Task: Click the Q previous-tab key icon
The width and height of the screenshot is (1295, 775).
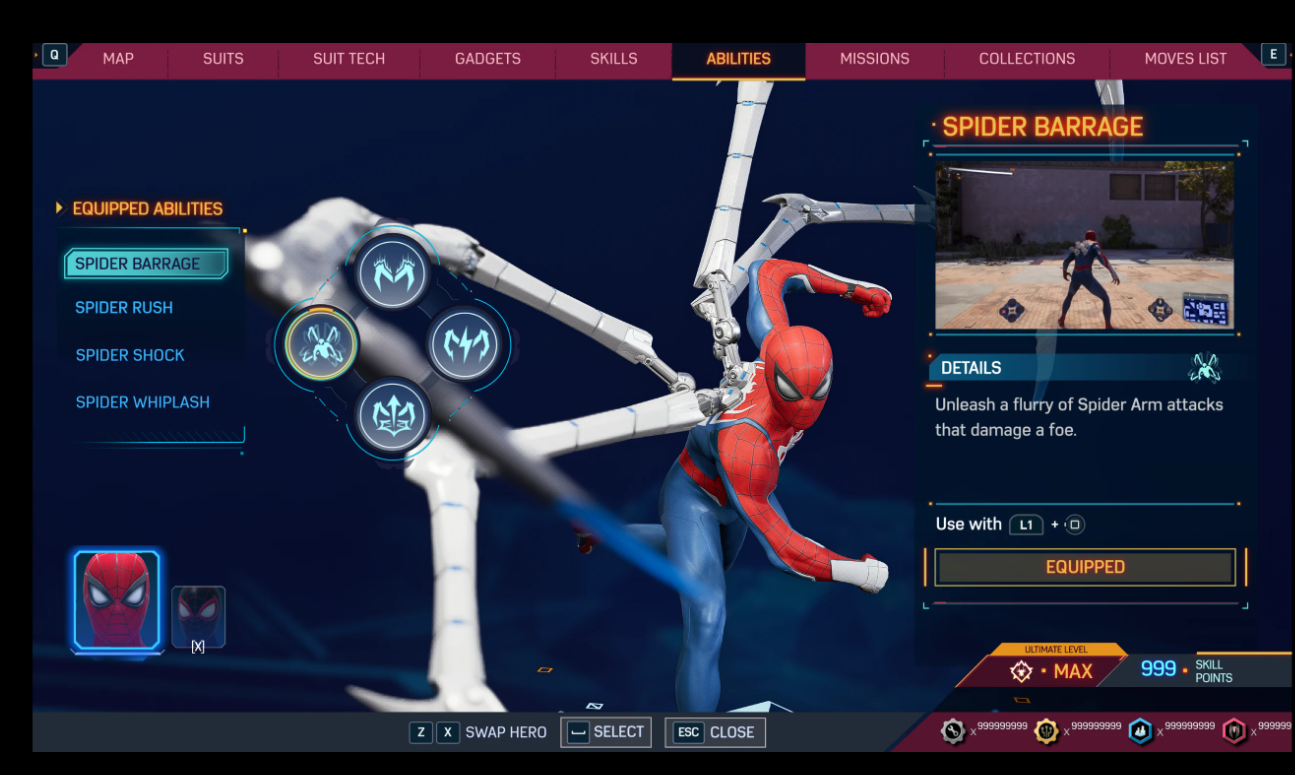Action: 53,55
